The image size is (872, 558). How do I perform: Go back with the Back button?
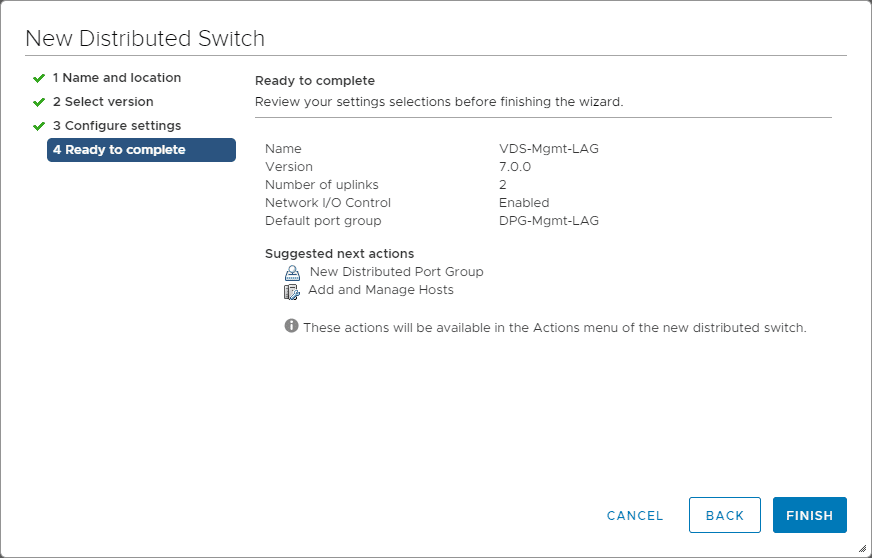[x=725, y=515]
